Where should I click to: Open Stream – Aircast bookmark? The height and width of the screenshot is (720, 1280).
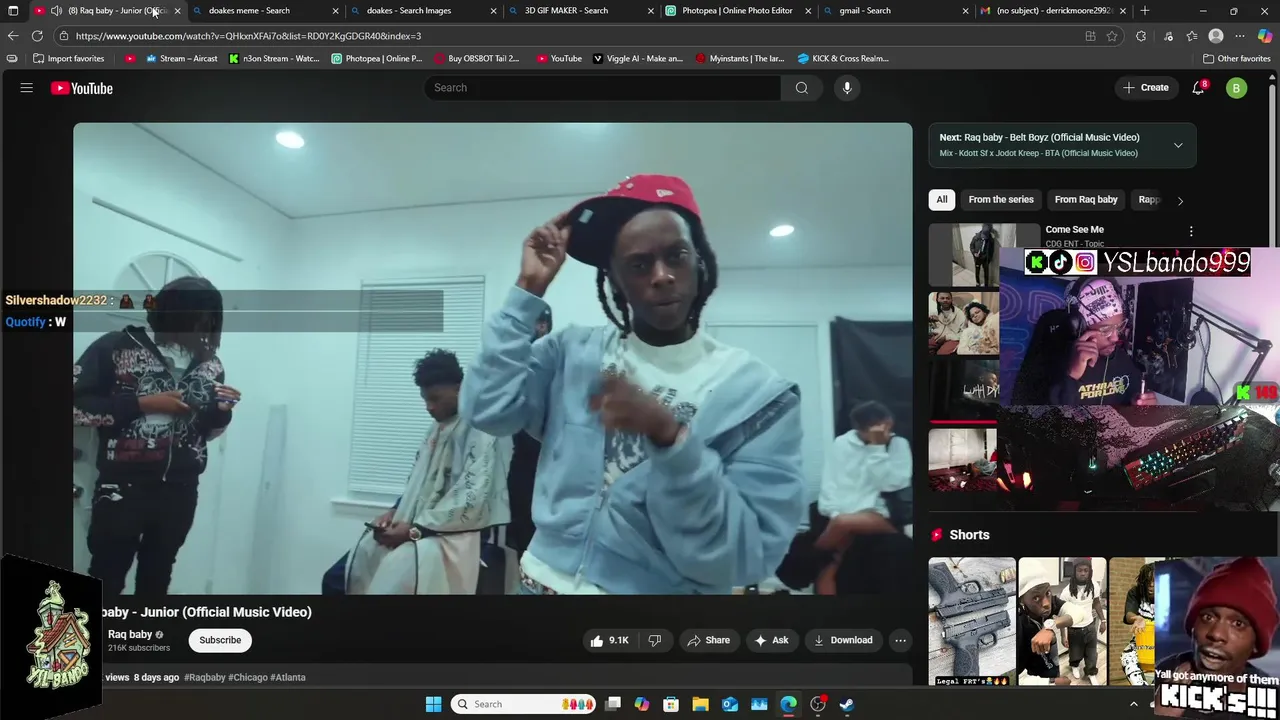182,59
